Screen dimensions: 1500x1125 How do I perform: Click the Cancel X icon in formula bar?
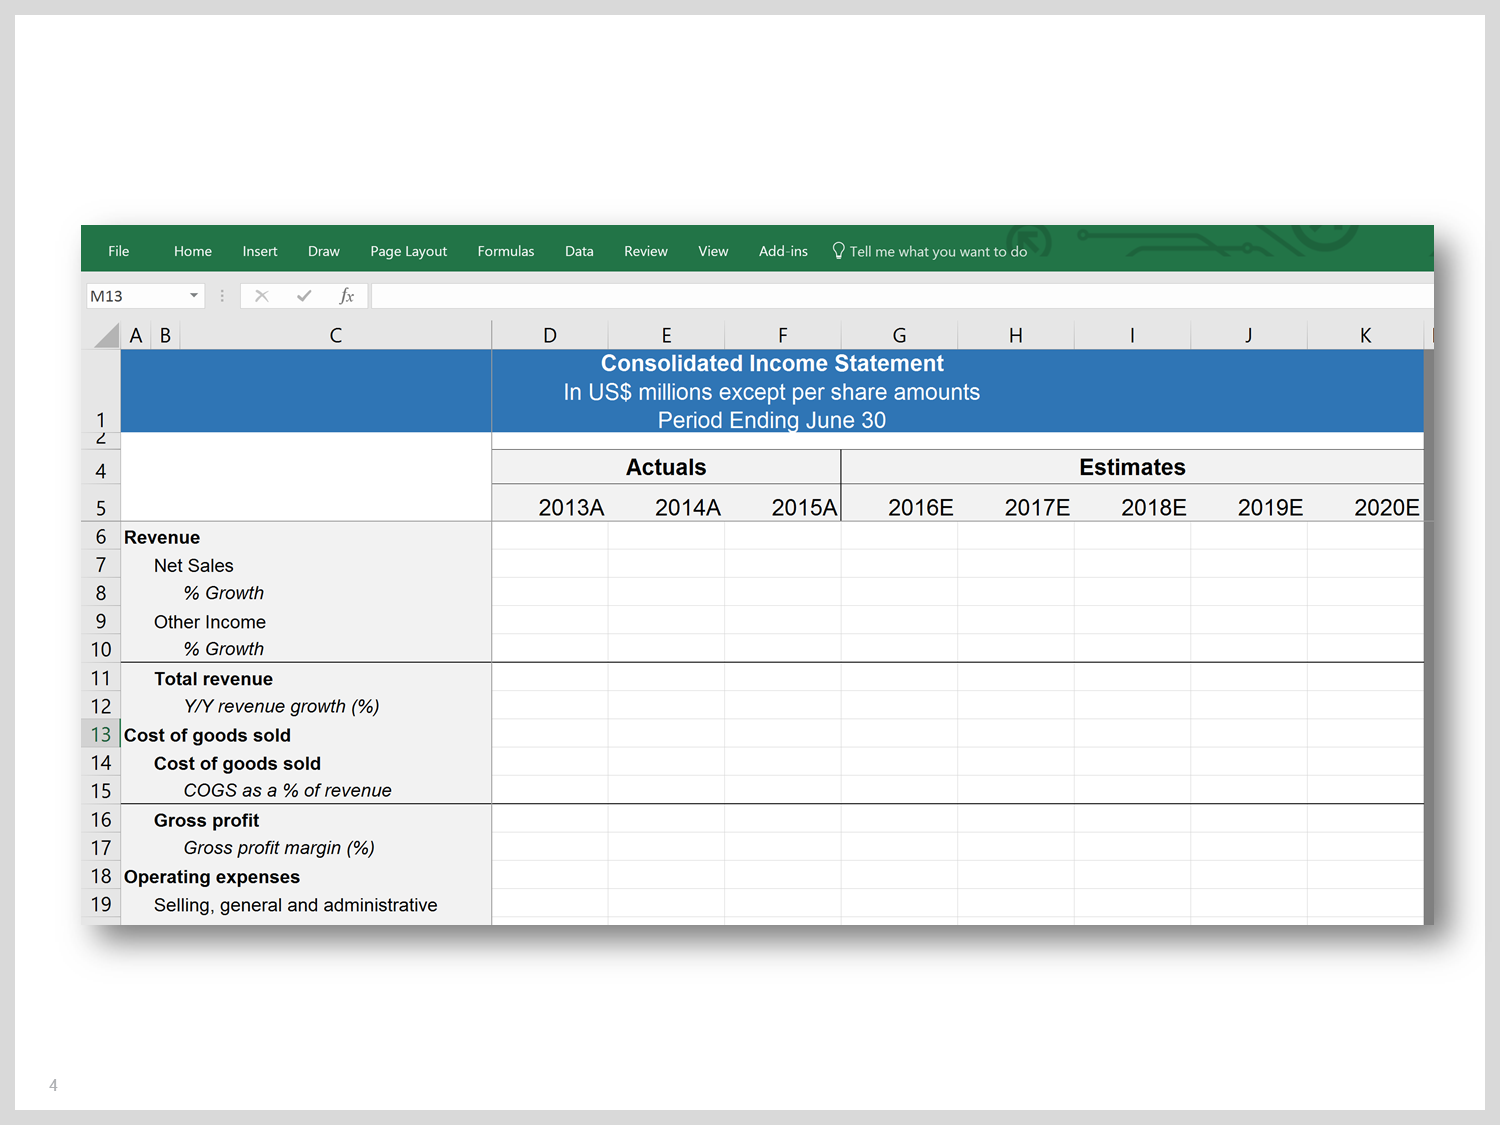(x=261, y=296)
